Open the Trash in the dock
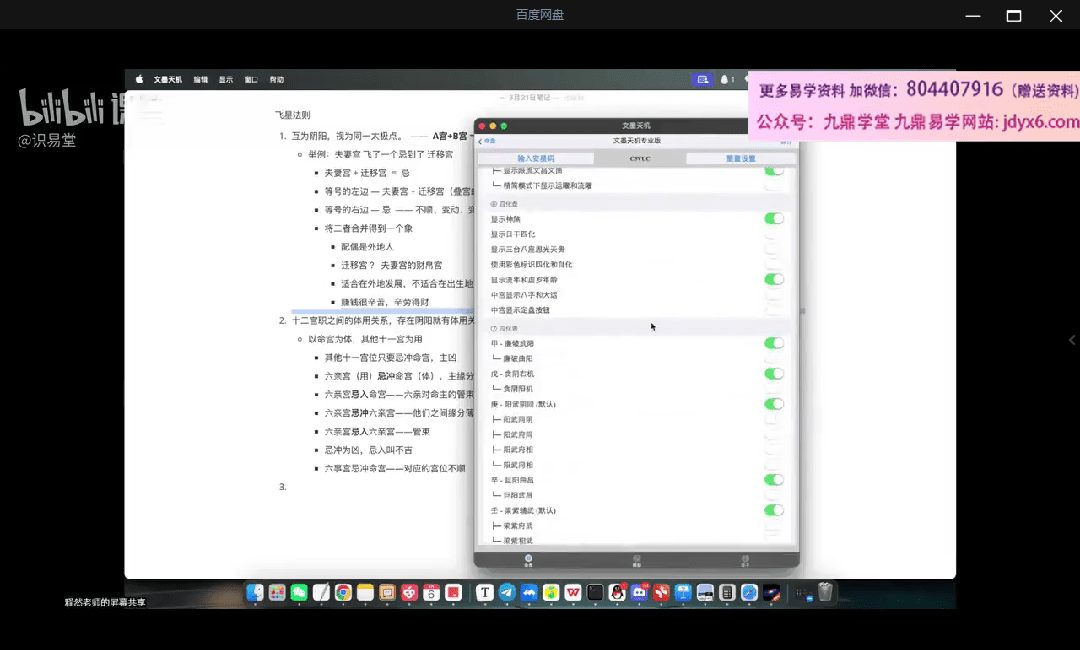This screenshot has height=650, width=1080. tap(825, 593)
